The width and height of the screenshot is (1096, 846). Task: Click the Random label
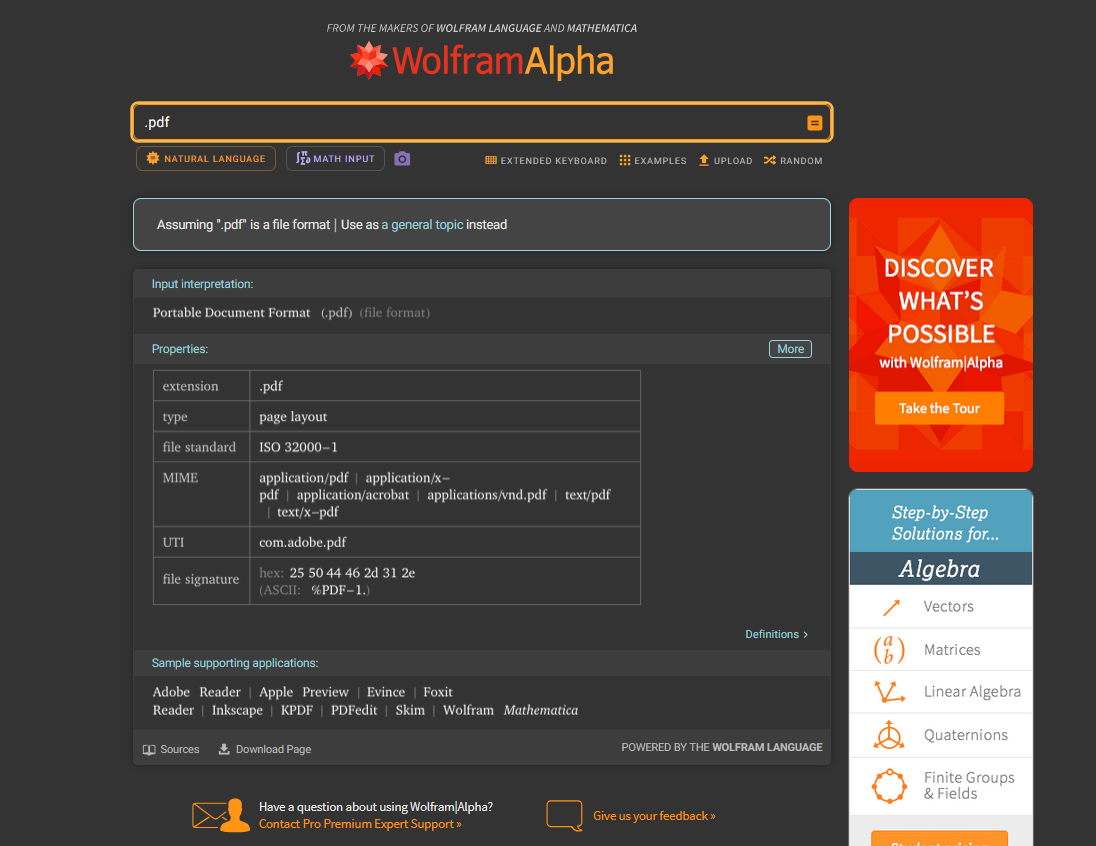pos(801,161)
